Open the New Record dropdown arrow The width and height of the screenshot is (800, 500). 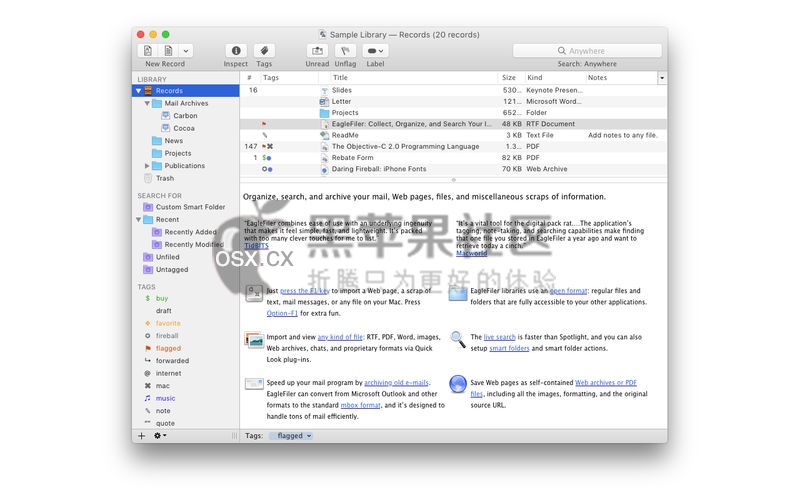coord(186,51)
